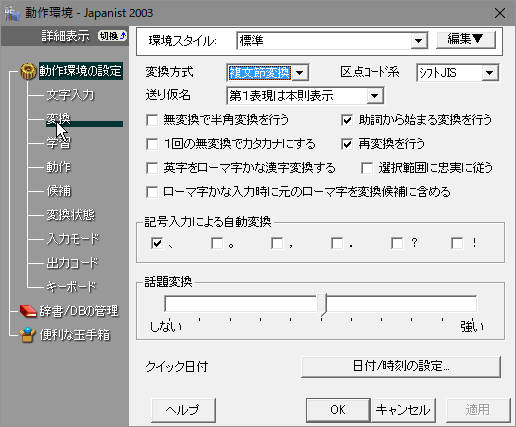Expand the 区点コード系 シフトJIS dropdown
The width and height of the screenshot is (516, 427).
[490, 73]
